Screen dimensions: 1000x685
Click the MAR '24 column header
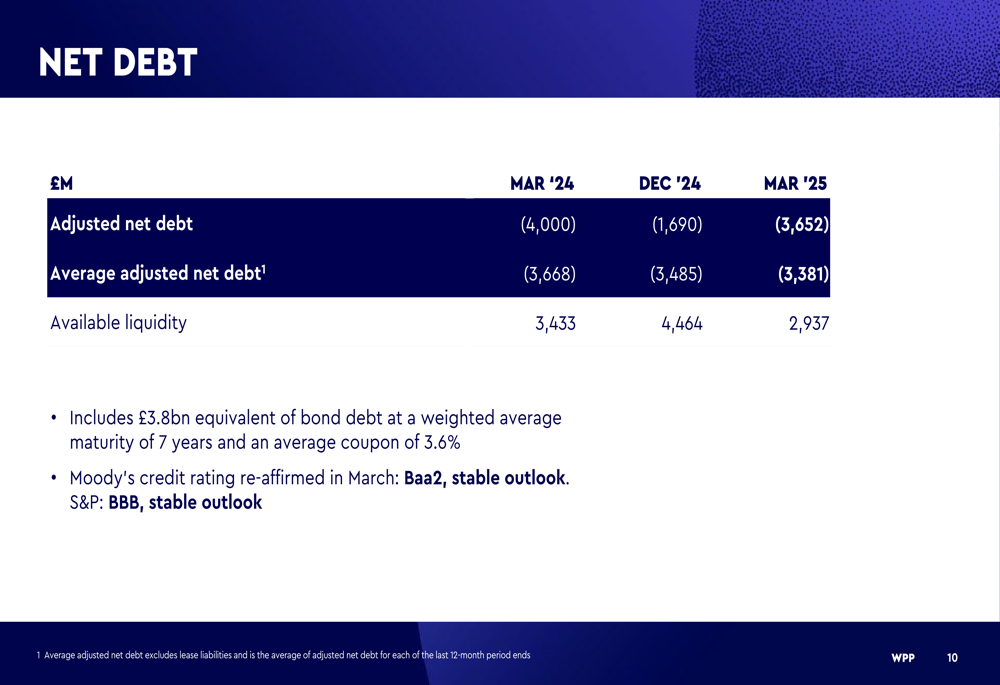[542, 184]
